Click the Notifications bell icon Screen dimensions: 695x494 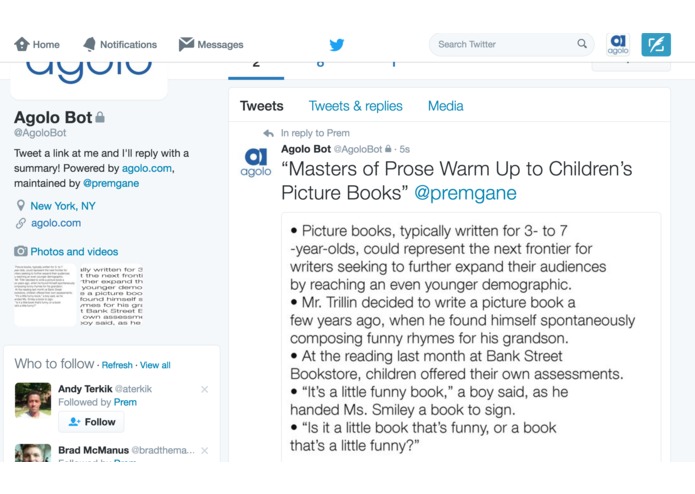click(x=90, y=44)
